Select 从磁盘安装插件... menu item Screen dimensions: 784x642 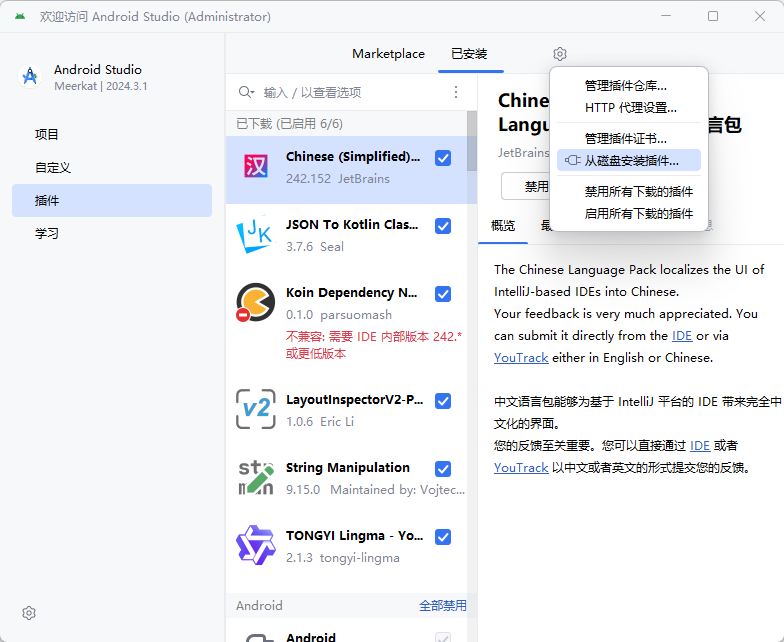pyautogui.click(x=628, y=160)
